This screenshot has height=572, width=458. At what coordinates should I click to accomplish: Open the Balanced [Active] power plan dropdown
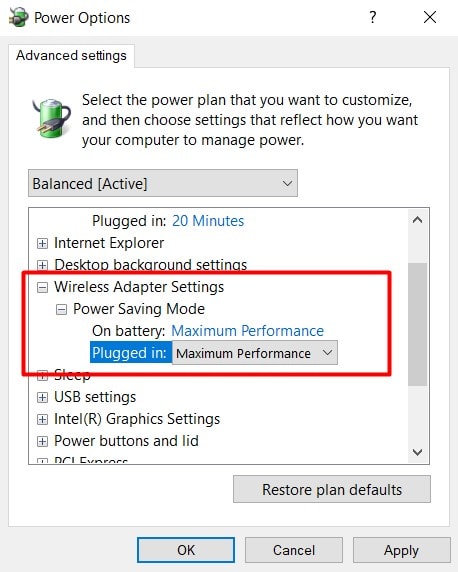click(x=163, y=183)
